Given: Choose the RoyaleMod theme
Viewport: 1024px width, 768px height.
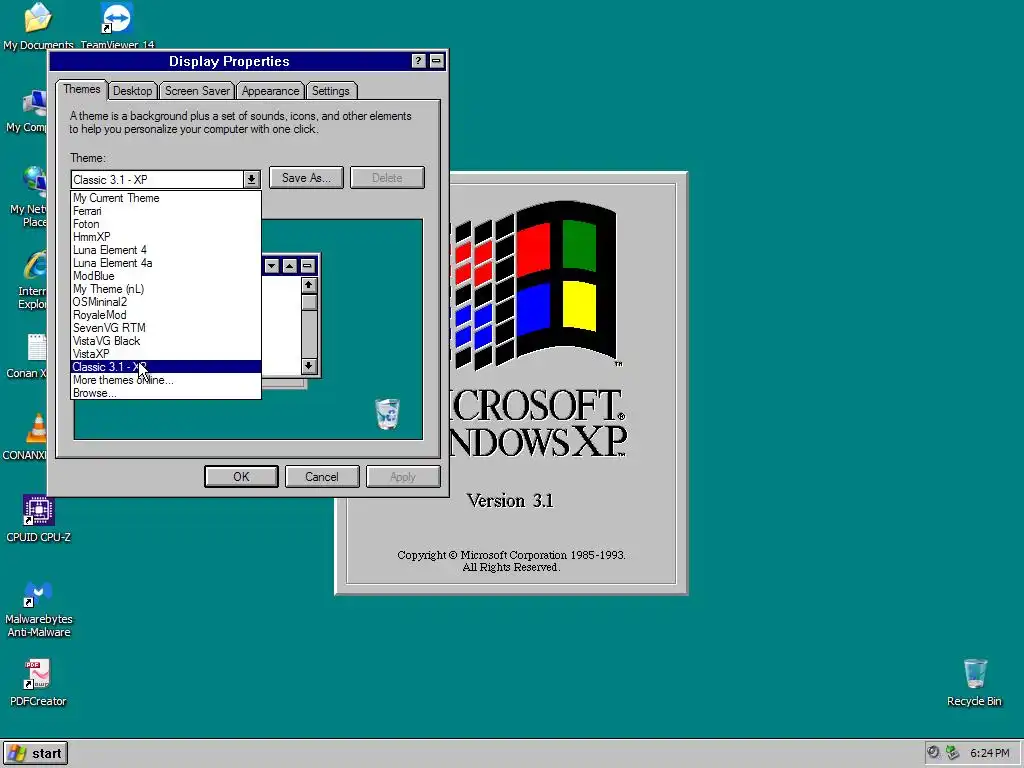Looking at the screenshot, I should click(166, 315).
